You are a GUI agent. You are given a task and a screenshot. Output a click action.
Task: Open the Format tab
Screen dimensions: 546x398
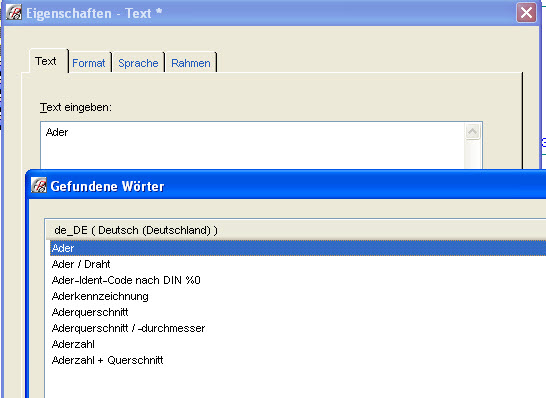(x=89, y=63)
